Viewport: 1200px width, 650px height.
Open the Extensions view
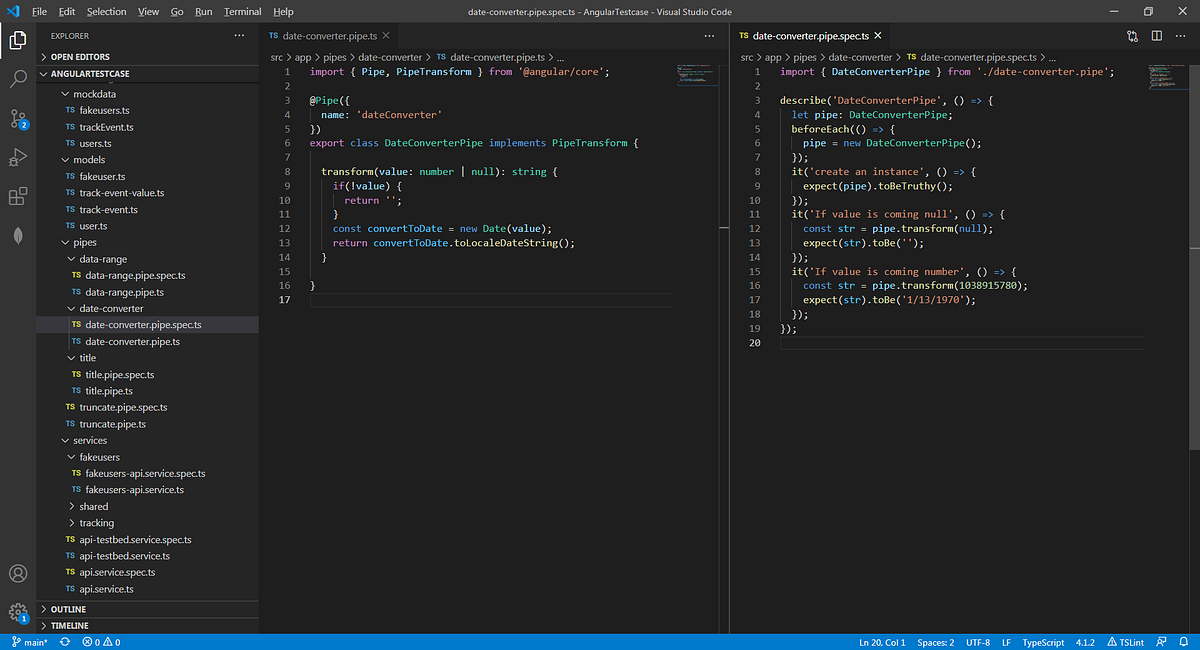(x=18, y=196)
